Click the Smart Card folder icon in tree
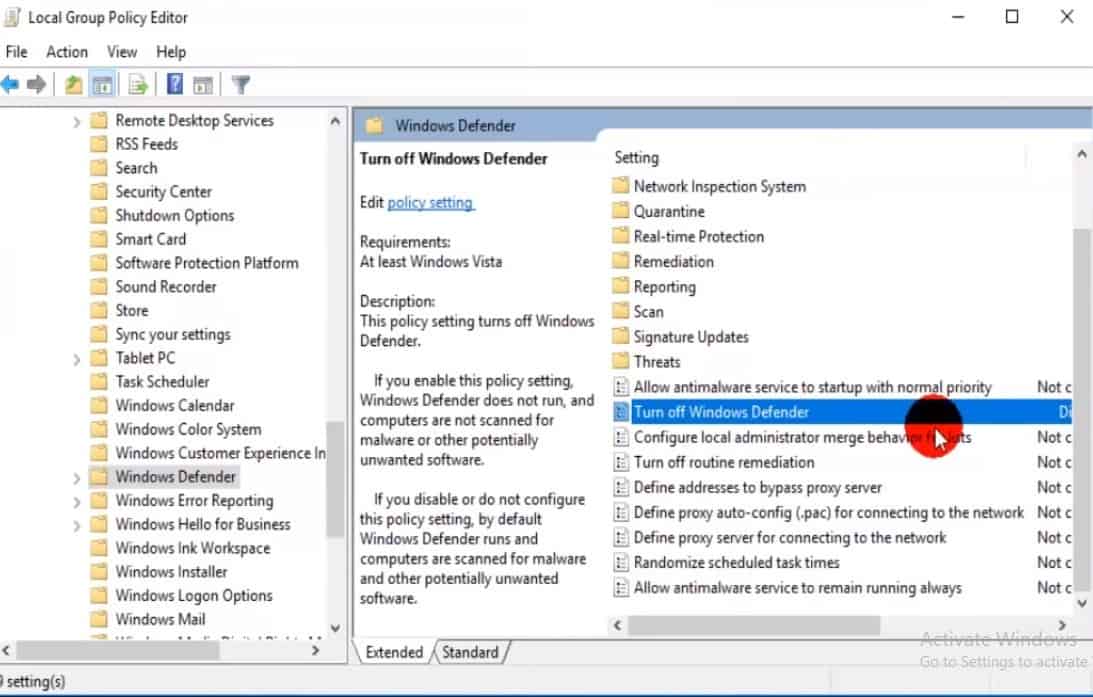Screen dimensions: 1093x697 coord(100,239)
